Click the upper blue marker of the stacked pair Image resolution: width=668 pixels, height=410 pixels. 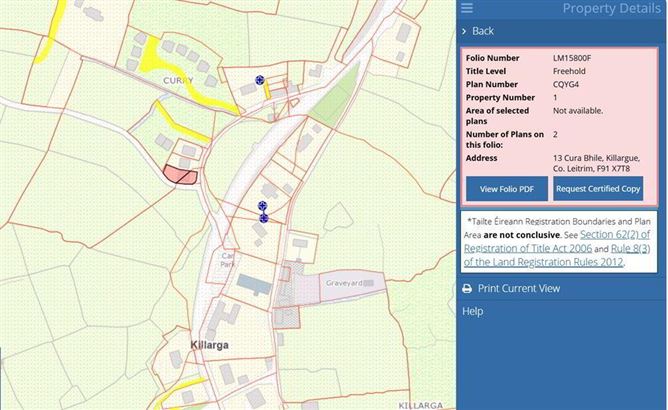pyautogui.click(x=263, y=206)
